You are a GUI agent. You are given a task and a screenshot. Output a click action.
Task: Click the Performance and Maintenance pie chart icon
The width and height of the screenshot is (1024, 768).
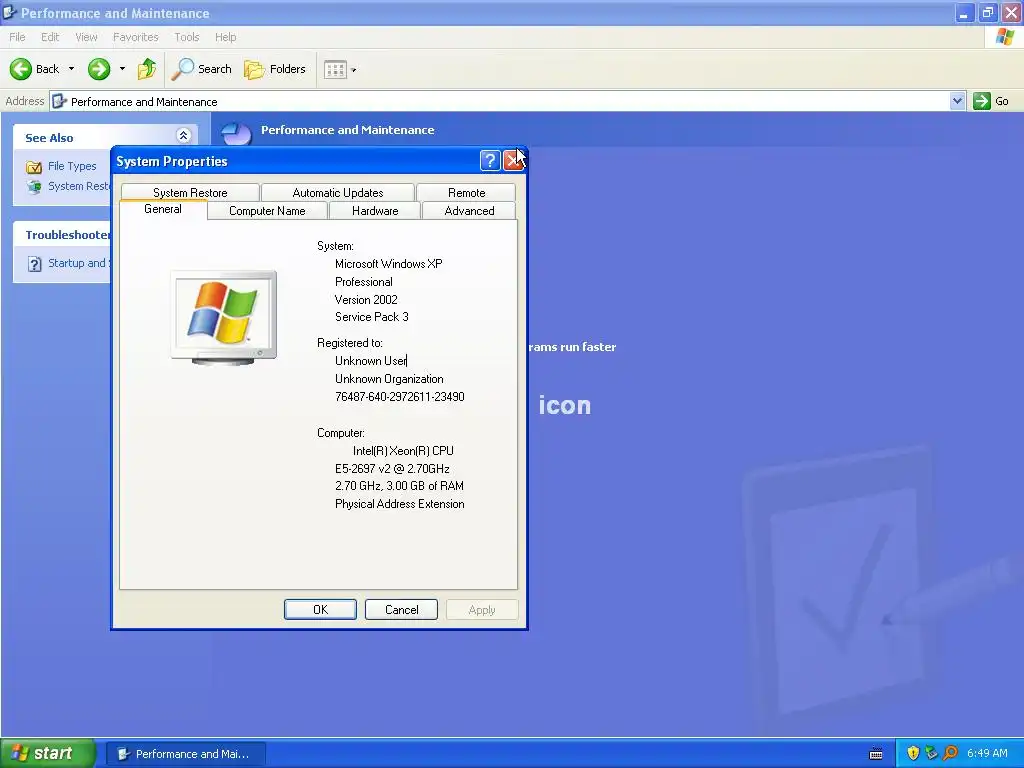point(236,134)
